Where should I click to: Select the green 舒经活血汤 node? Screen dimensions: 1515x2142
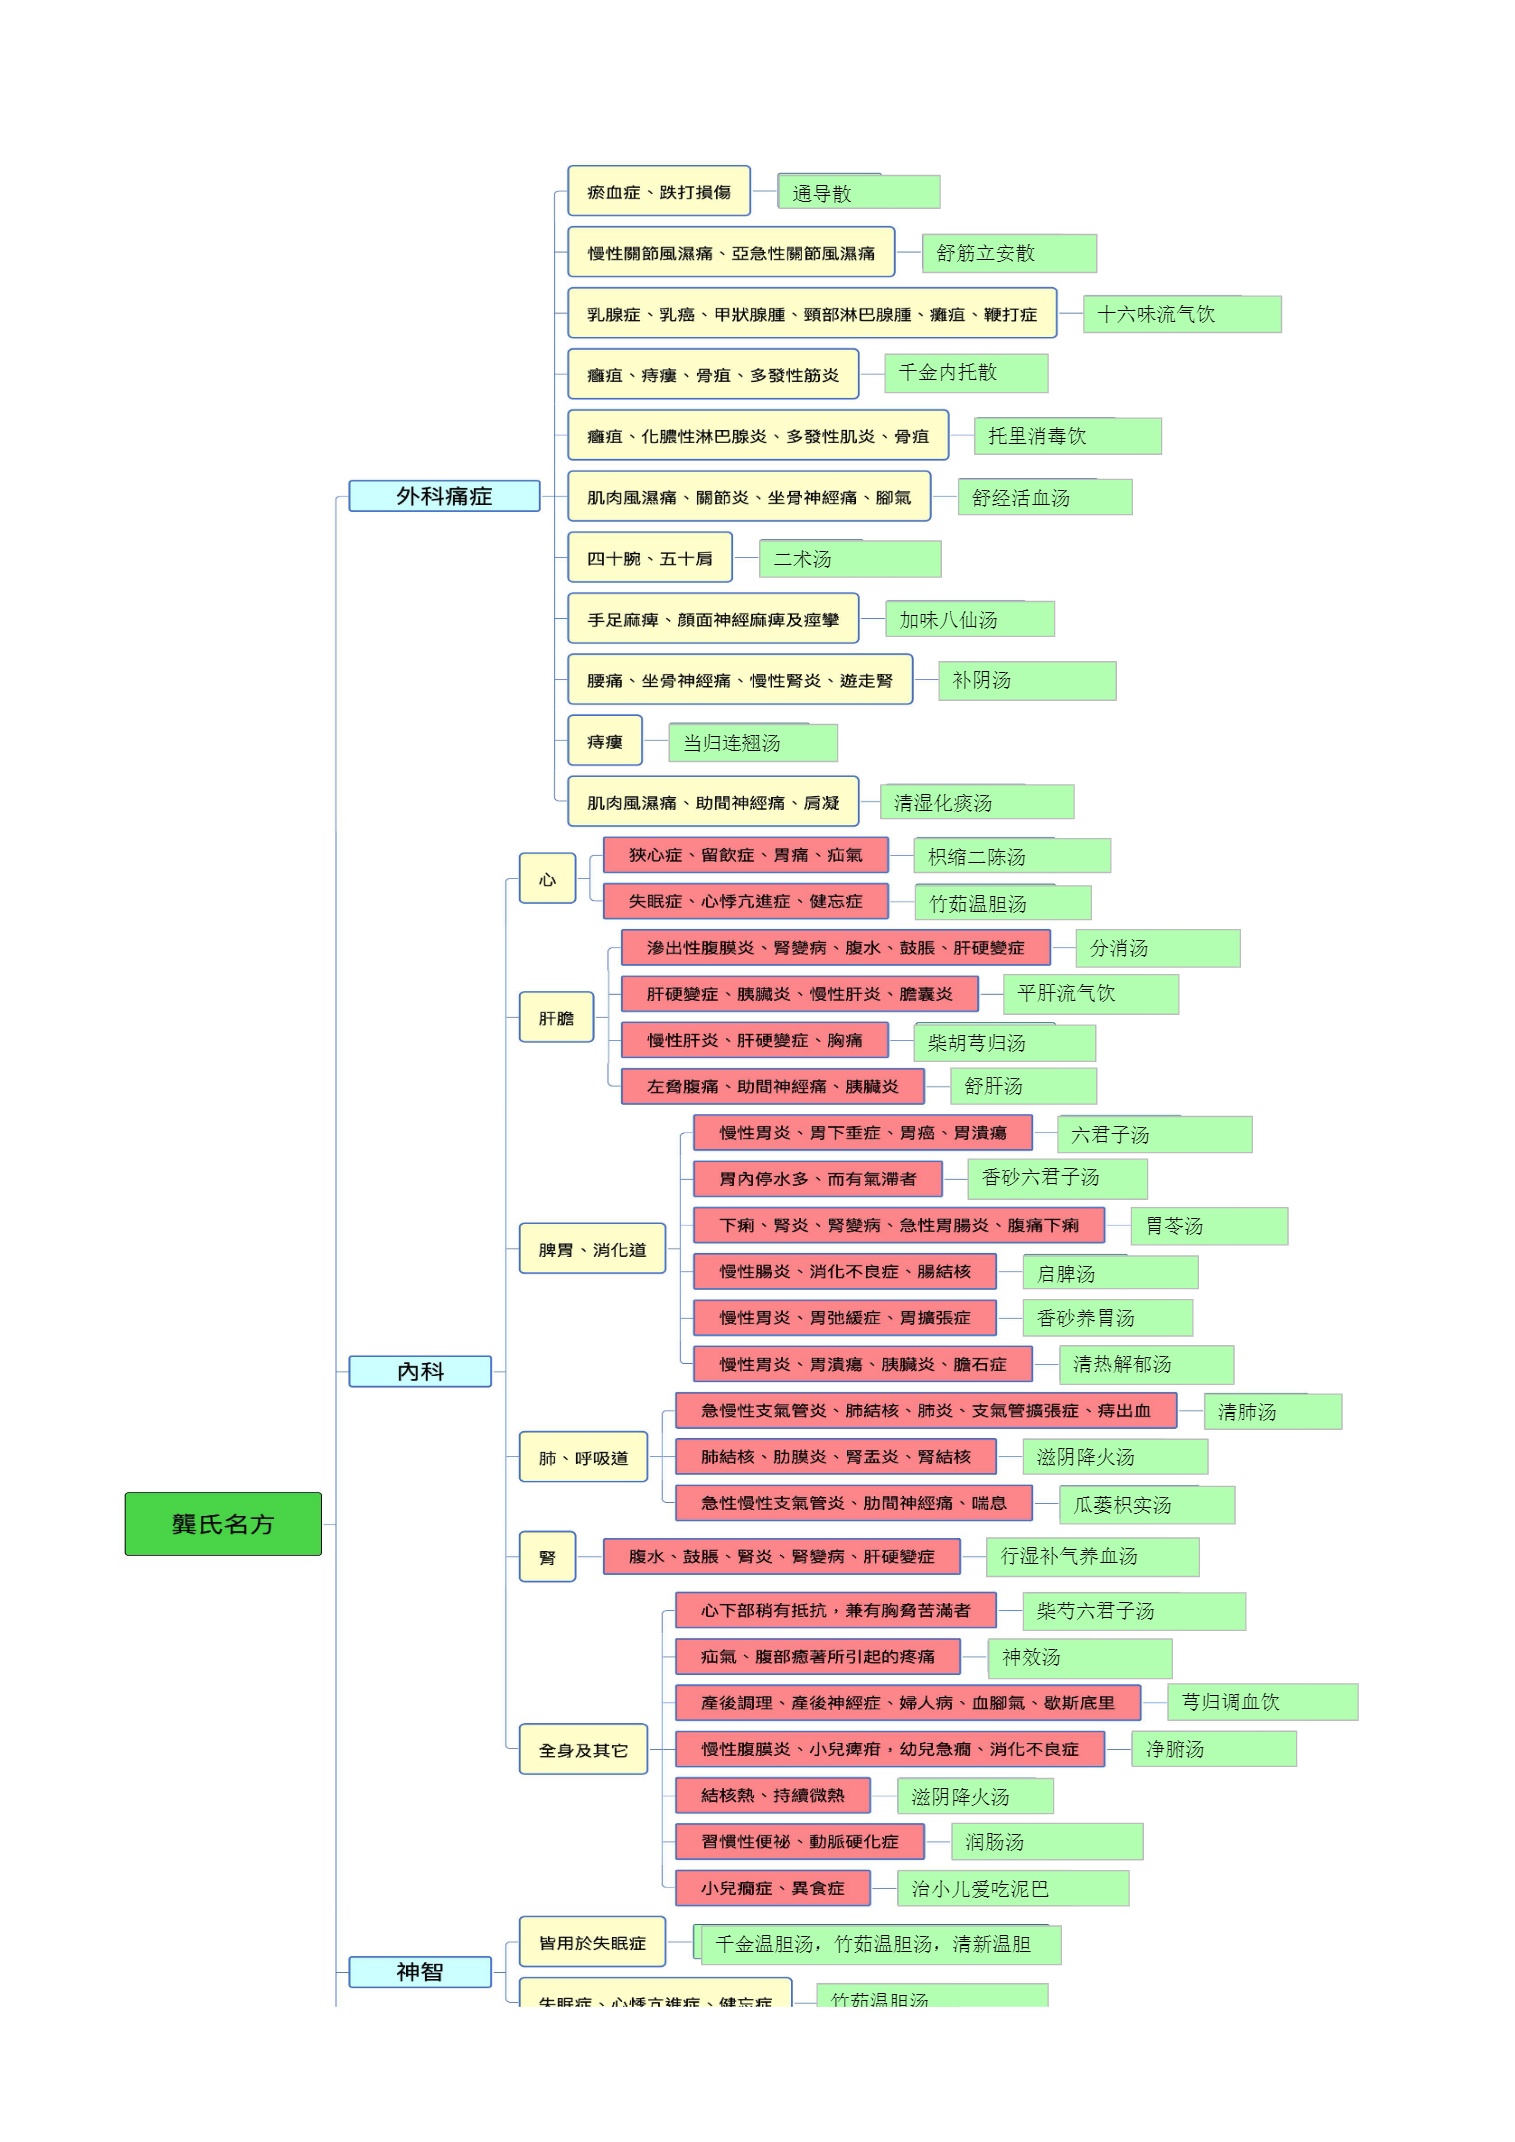pos(1045,497)
